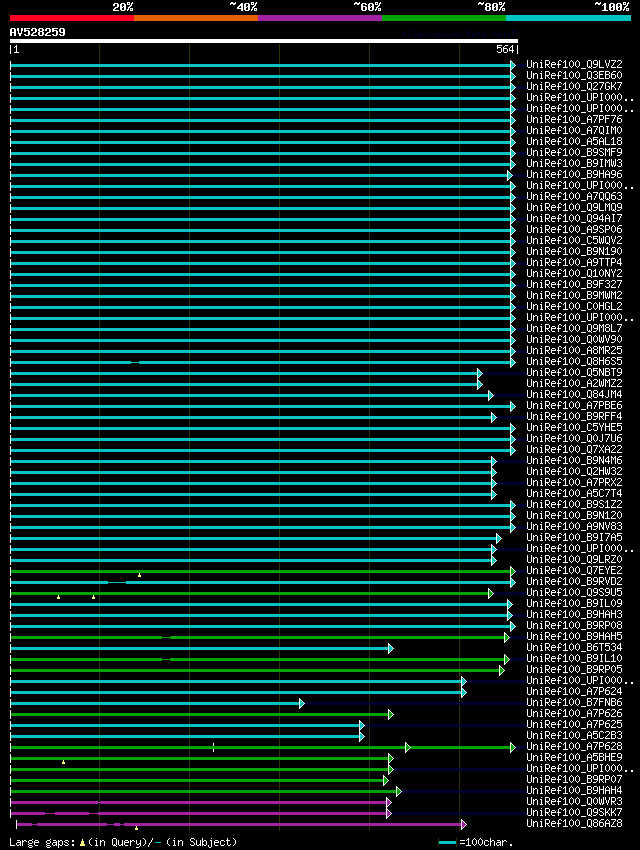Click the UniRef100_B9F327 label
The image size is (640, 850).
(574, 284)
